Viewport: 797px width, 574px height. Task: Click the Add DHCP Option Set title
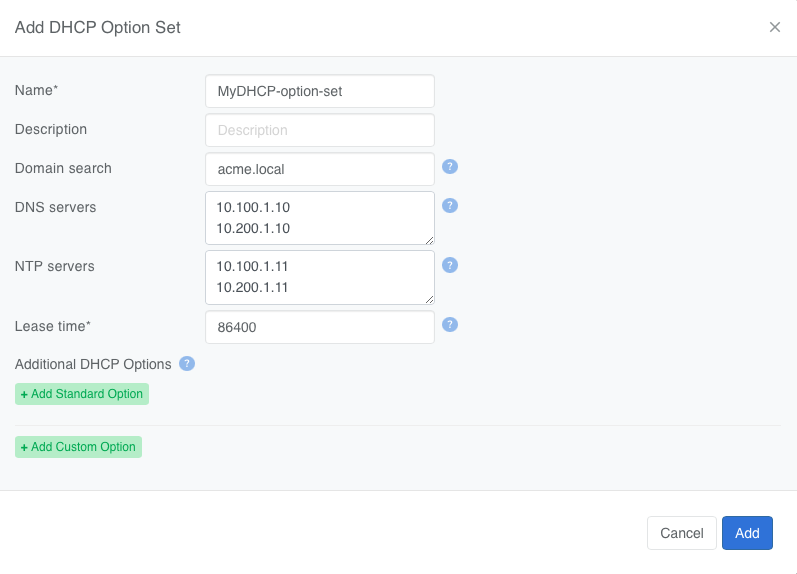pyautogui.click(x=98, y=28)
